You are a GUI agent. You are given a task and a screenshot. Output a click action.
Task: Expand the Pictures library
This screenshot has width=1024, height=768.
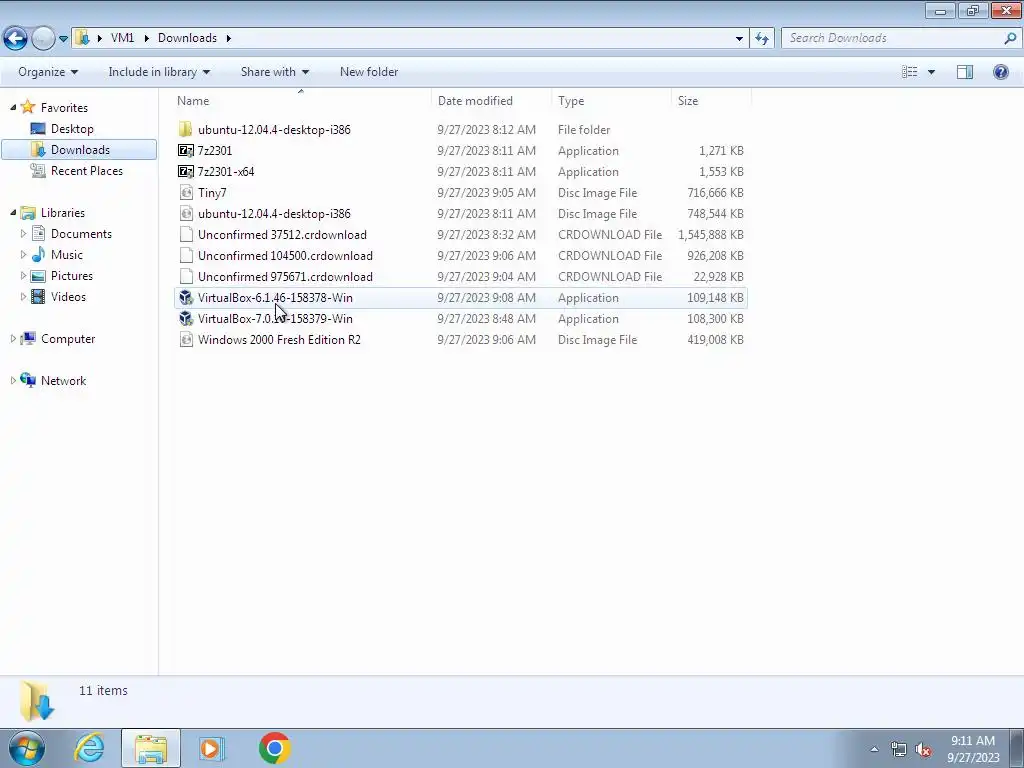24,276
